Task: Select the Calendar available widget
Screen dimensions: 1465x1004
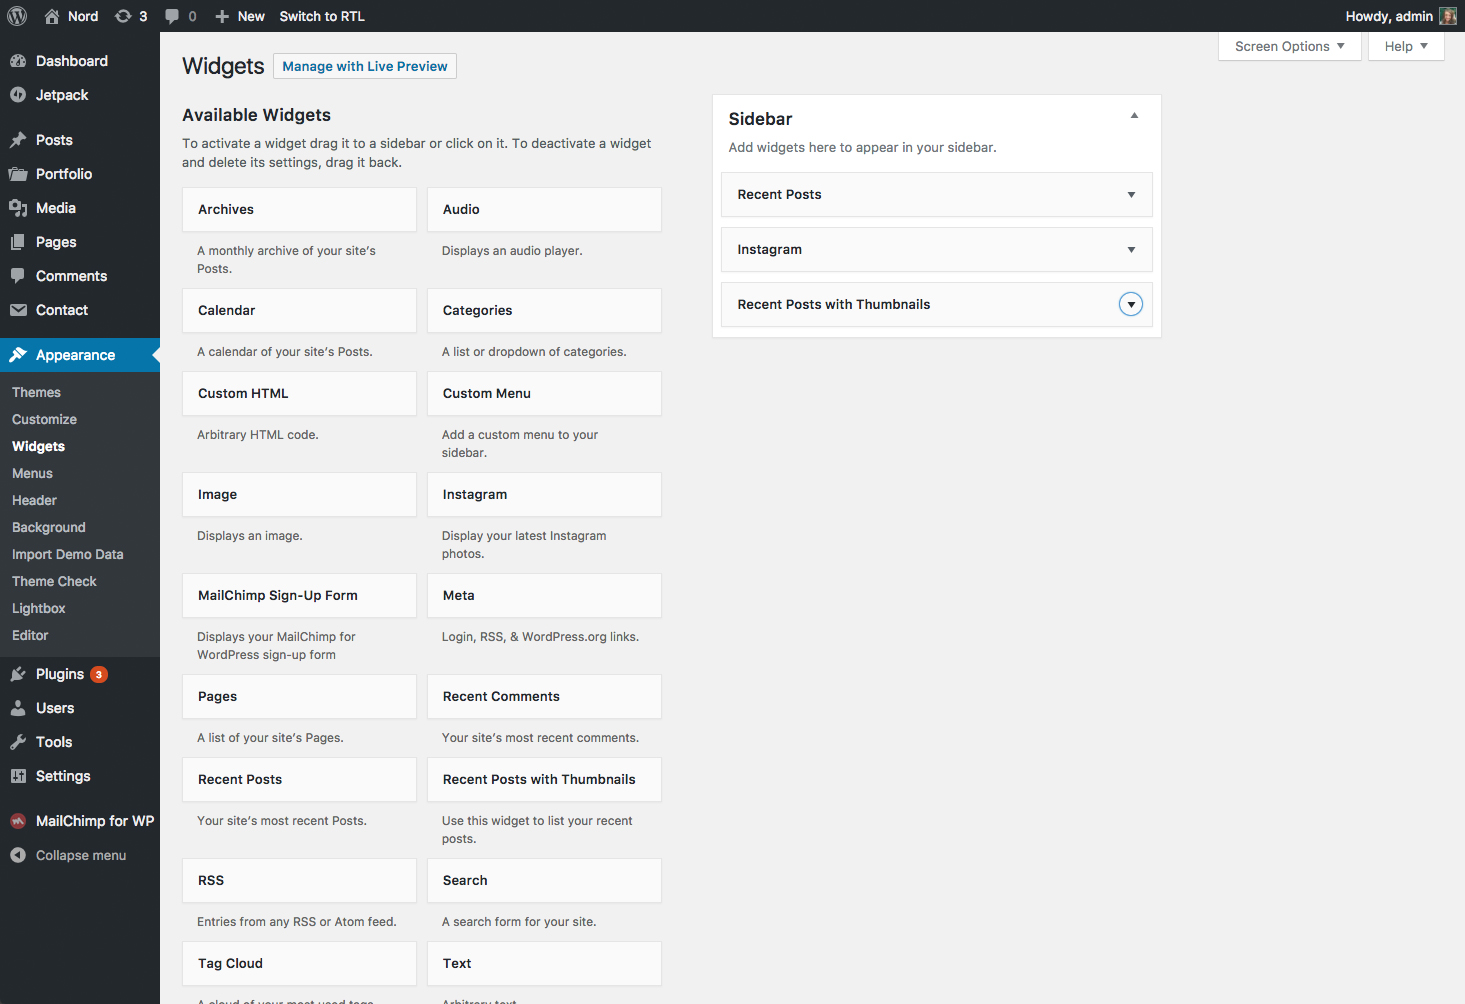Action: (299, 311)
